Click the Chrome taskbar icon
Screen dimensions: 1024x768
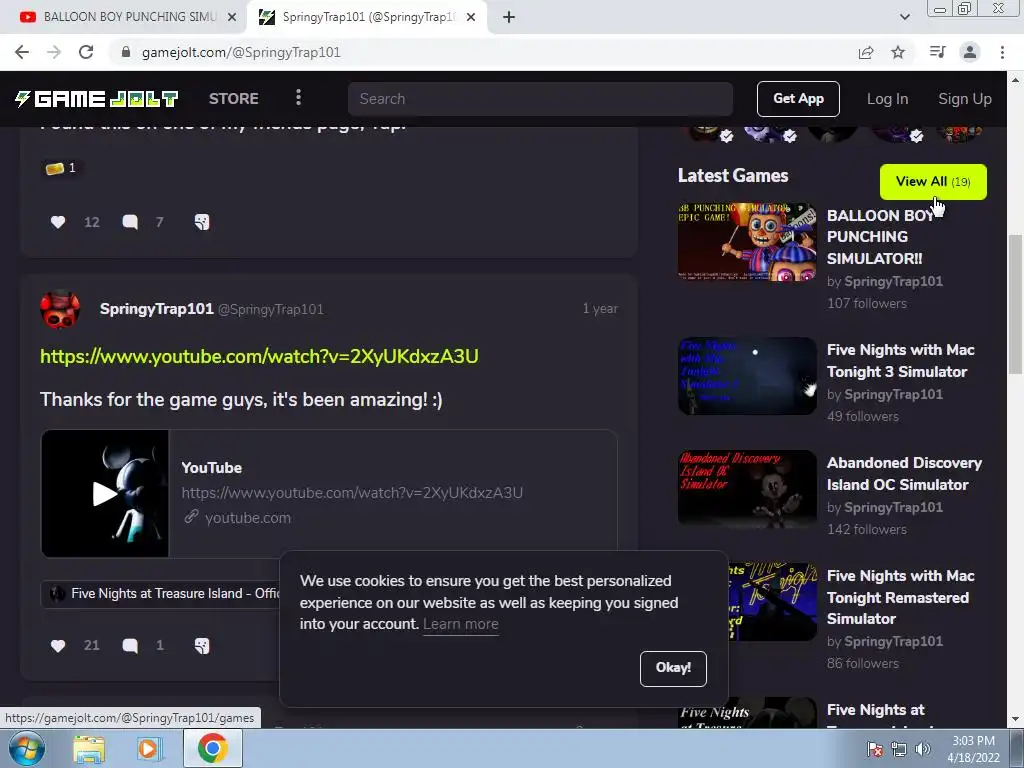(x=212, y=749)
